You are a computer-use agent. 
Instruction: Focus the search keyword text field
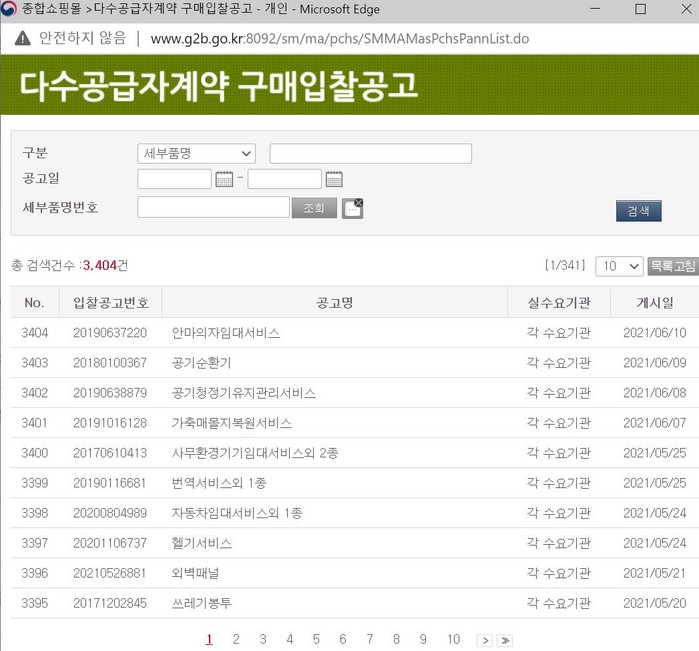[370, 153]
